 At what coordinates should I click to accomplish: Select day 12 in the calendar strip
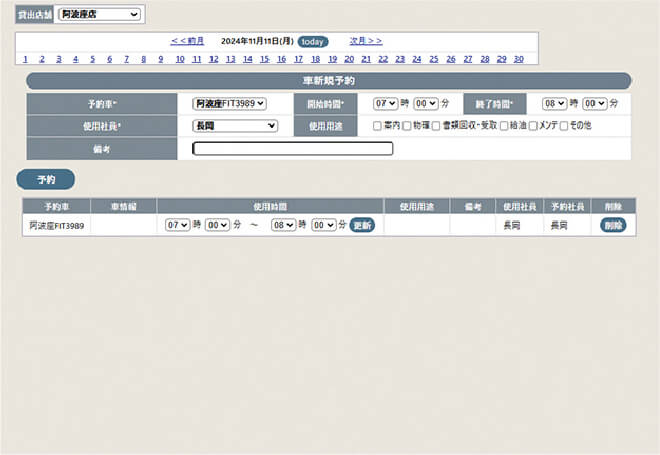214,59
